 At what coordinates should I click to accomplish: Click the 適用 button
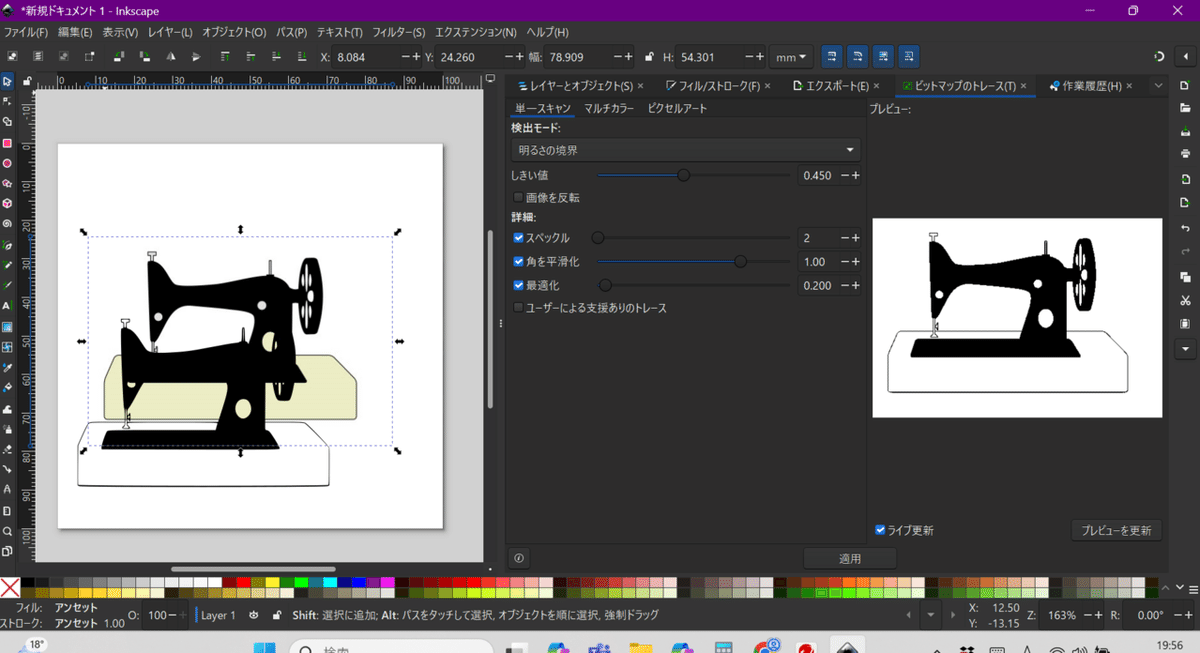(849, 558)
